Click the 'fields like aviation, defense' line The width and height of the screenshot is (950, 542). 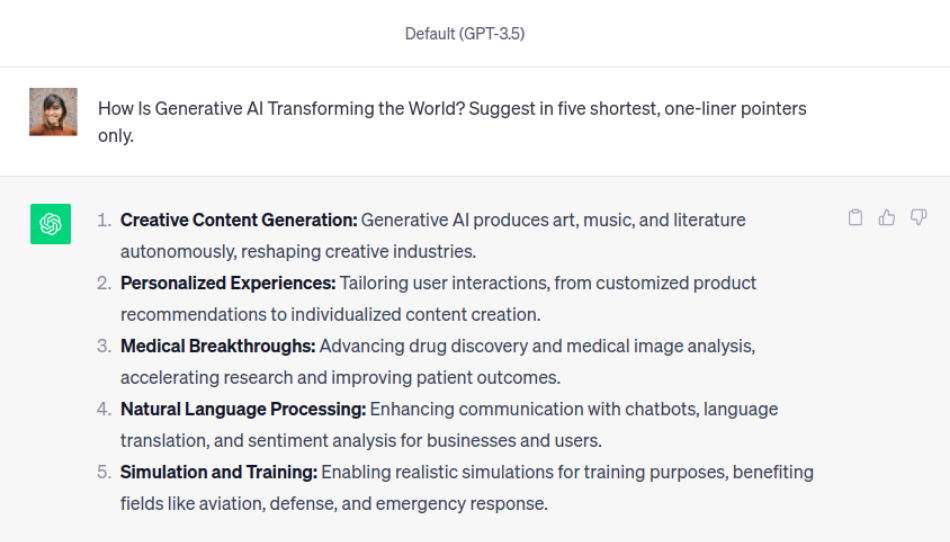pyautogui.click(x=334, y=503)
